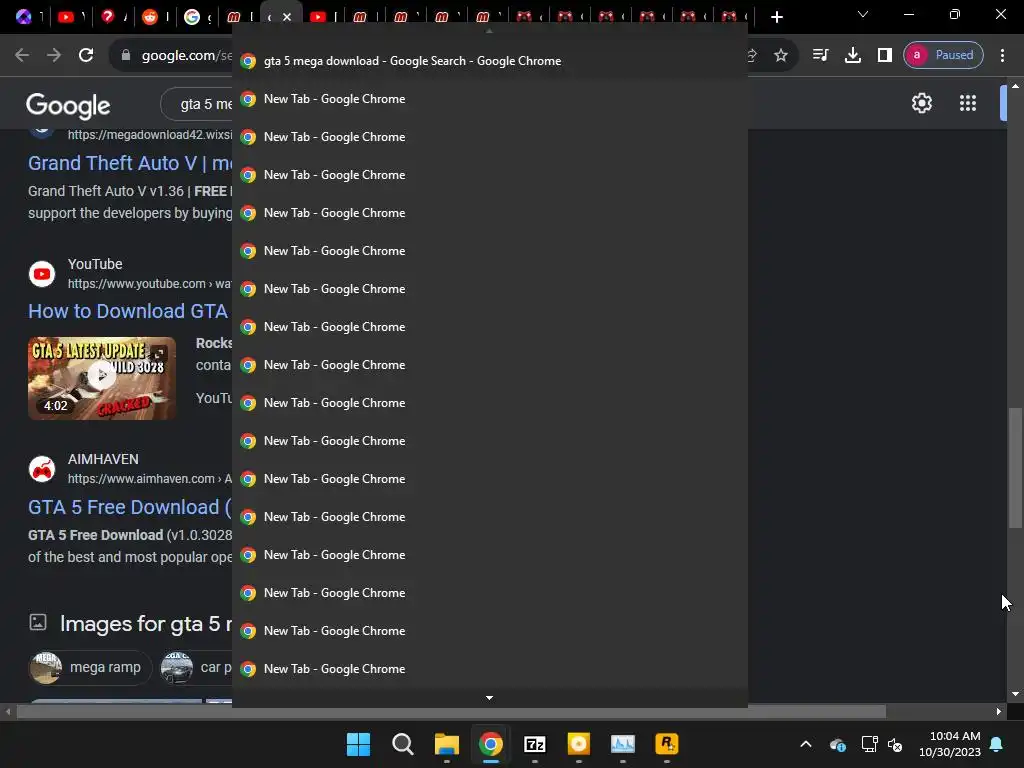Open the Rockstar Games Launcher taskbar icon

(x=667, y=744)
